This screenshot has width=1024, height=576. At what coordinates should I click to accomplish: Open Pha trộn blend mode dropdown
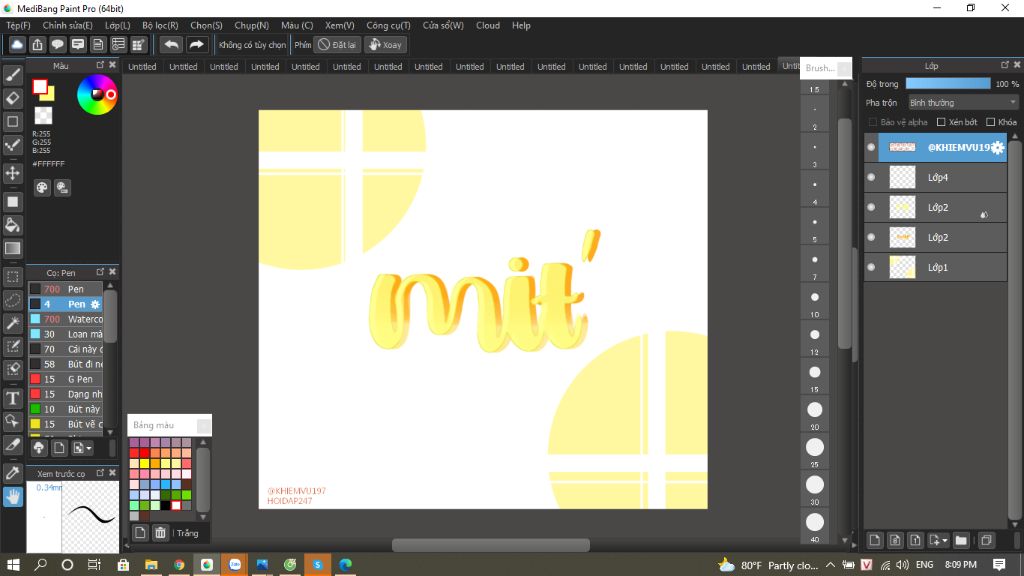coord(963,103)
